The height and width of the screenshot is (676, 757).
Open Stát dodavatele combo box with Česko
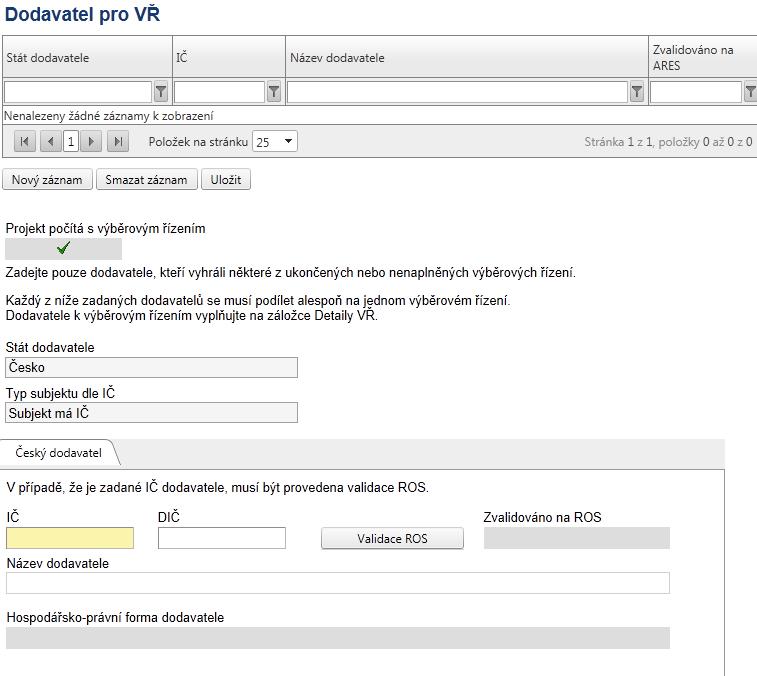click(152, 367)
